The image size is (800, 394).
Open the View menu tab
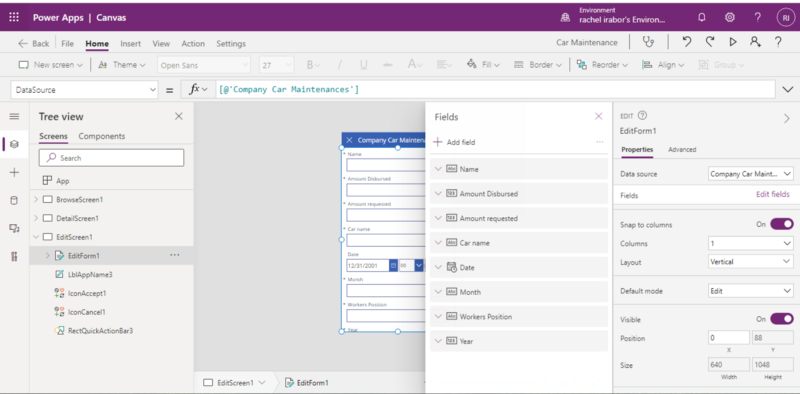point(161,43)
